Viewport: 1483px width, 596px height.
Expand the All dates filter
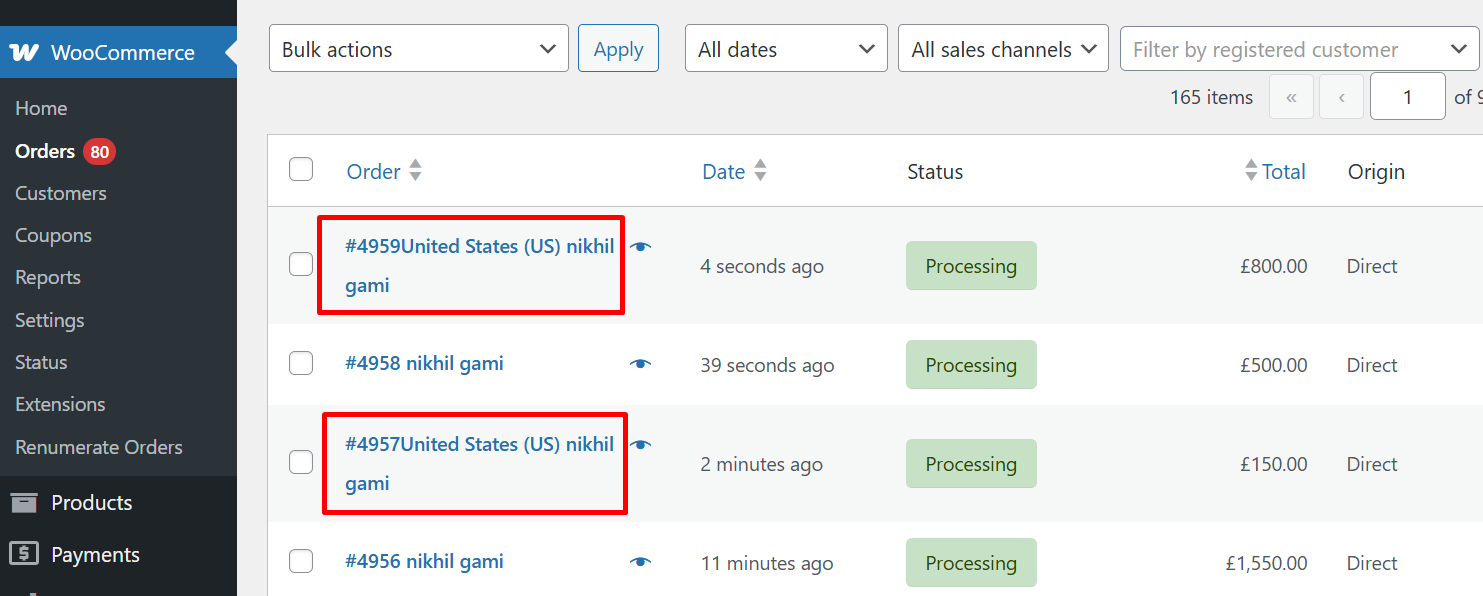tap(785, 49)
